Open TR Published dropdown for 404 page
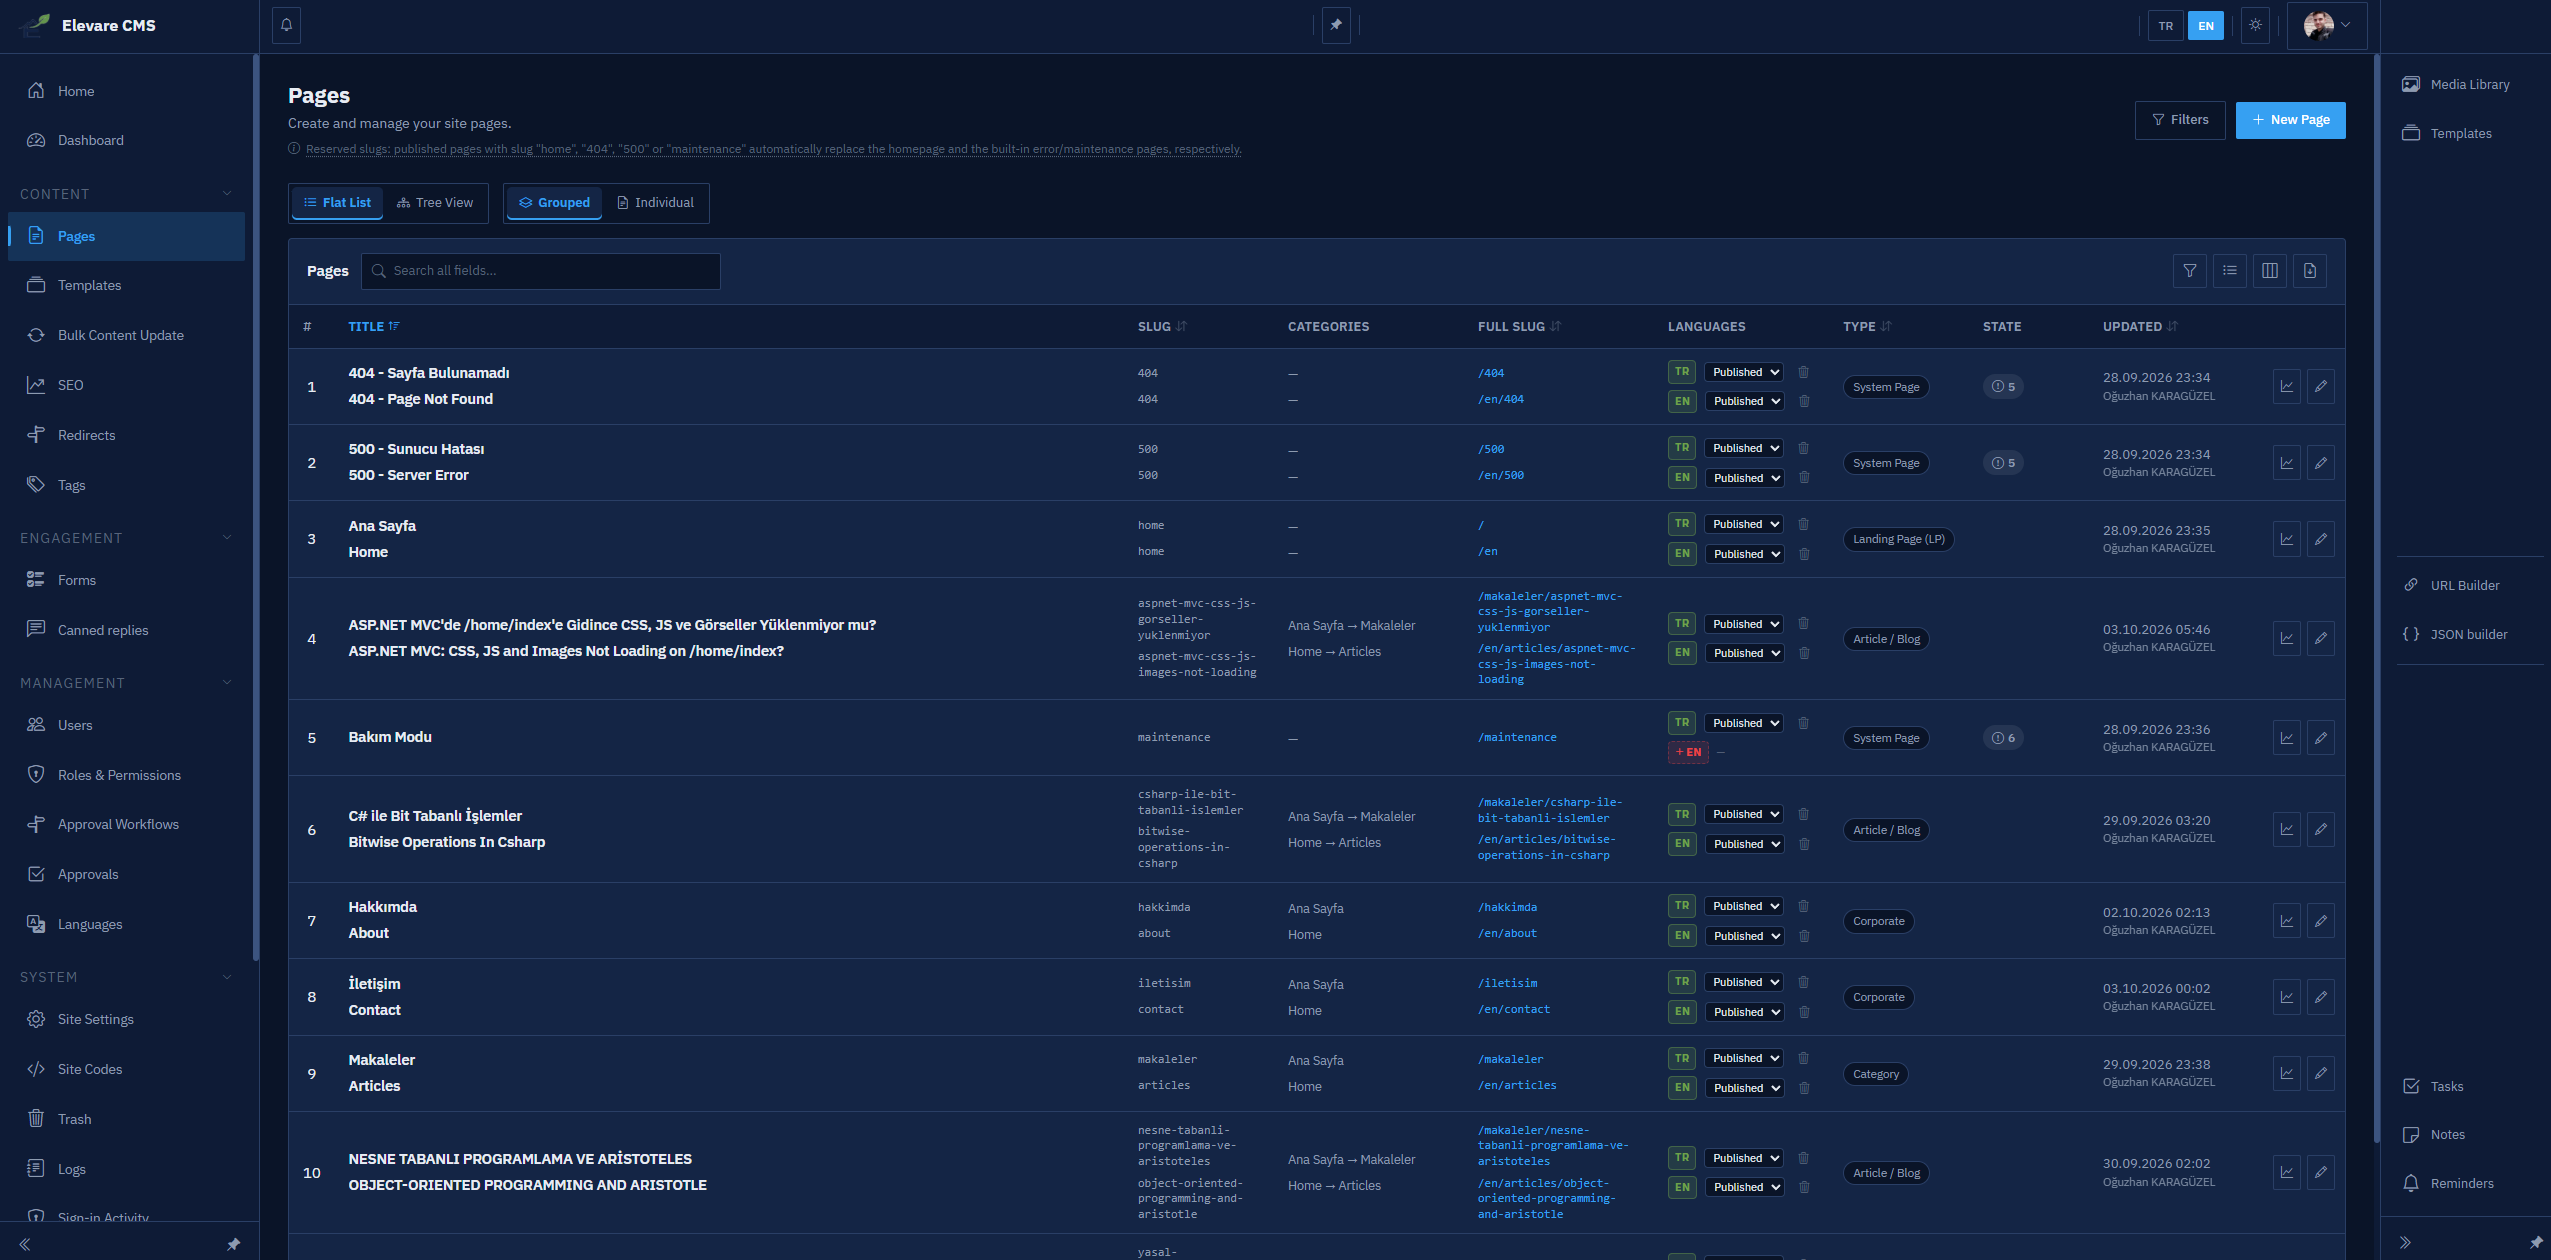The width and height of the screenshot is (2551, 1260). pos(1743,372)
